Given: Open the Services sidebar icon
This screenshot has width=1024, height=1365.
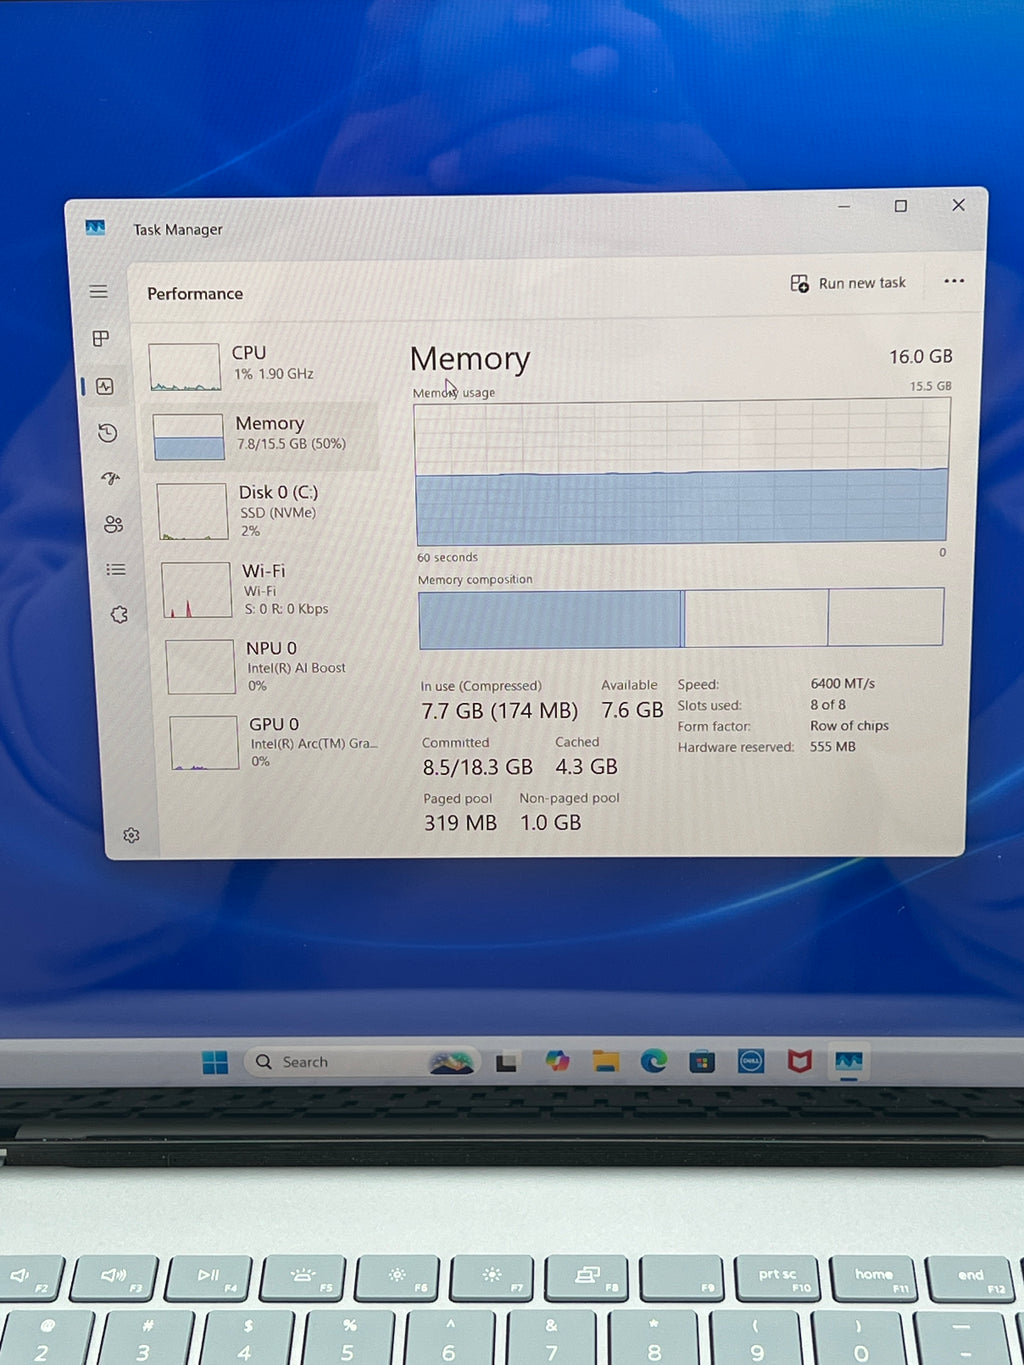Looking at the screenshot, I should point(119,614).
